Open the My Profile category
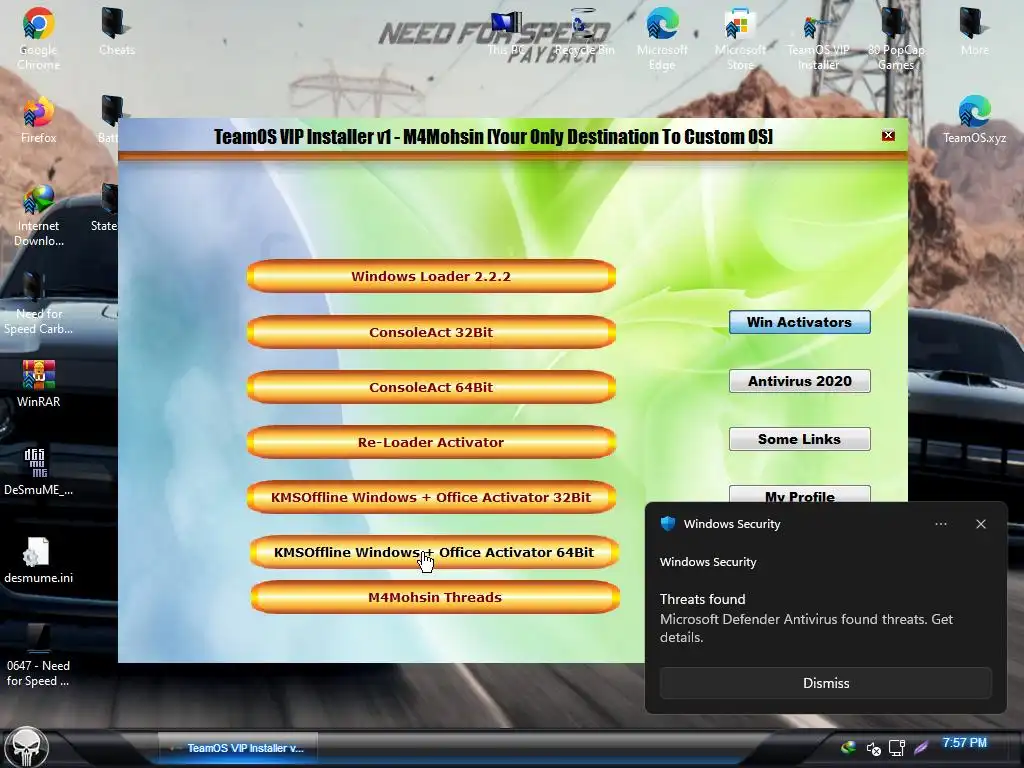 click(799, 494)
